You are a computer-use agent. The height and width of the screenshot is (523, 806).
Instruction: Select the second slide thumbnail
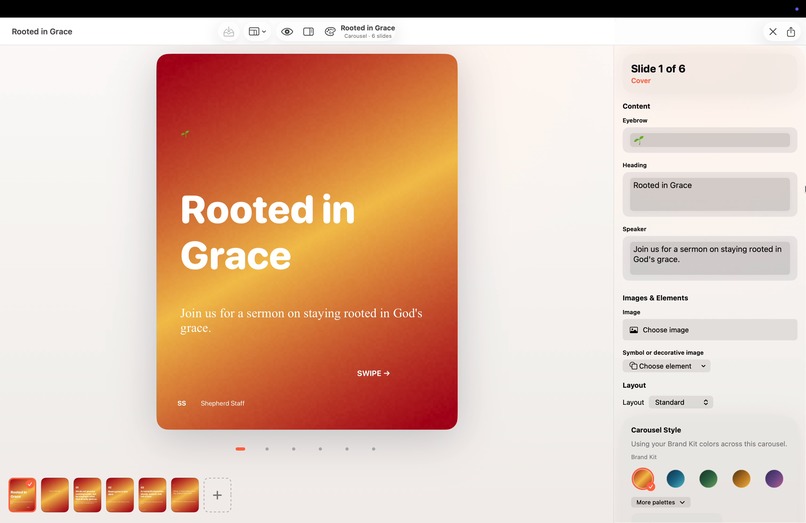pyautogui.click(x=55, y=495)
